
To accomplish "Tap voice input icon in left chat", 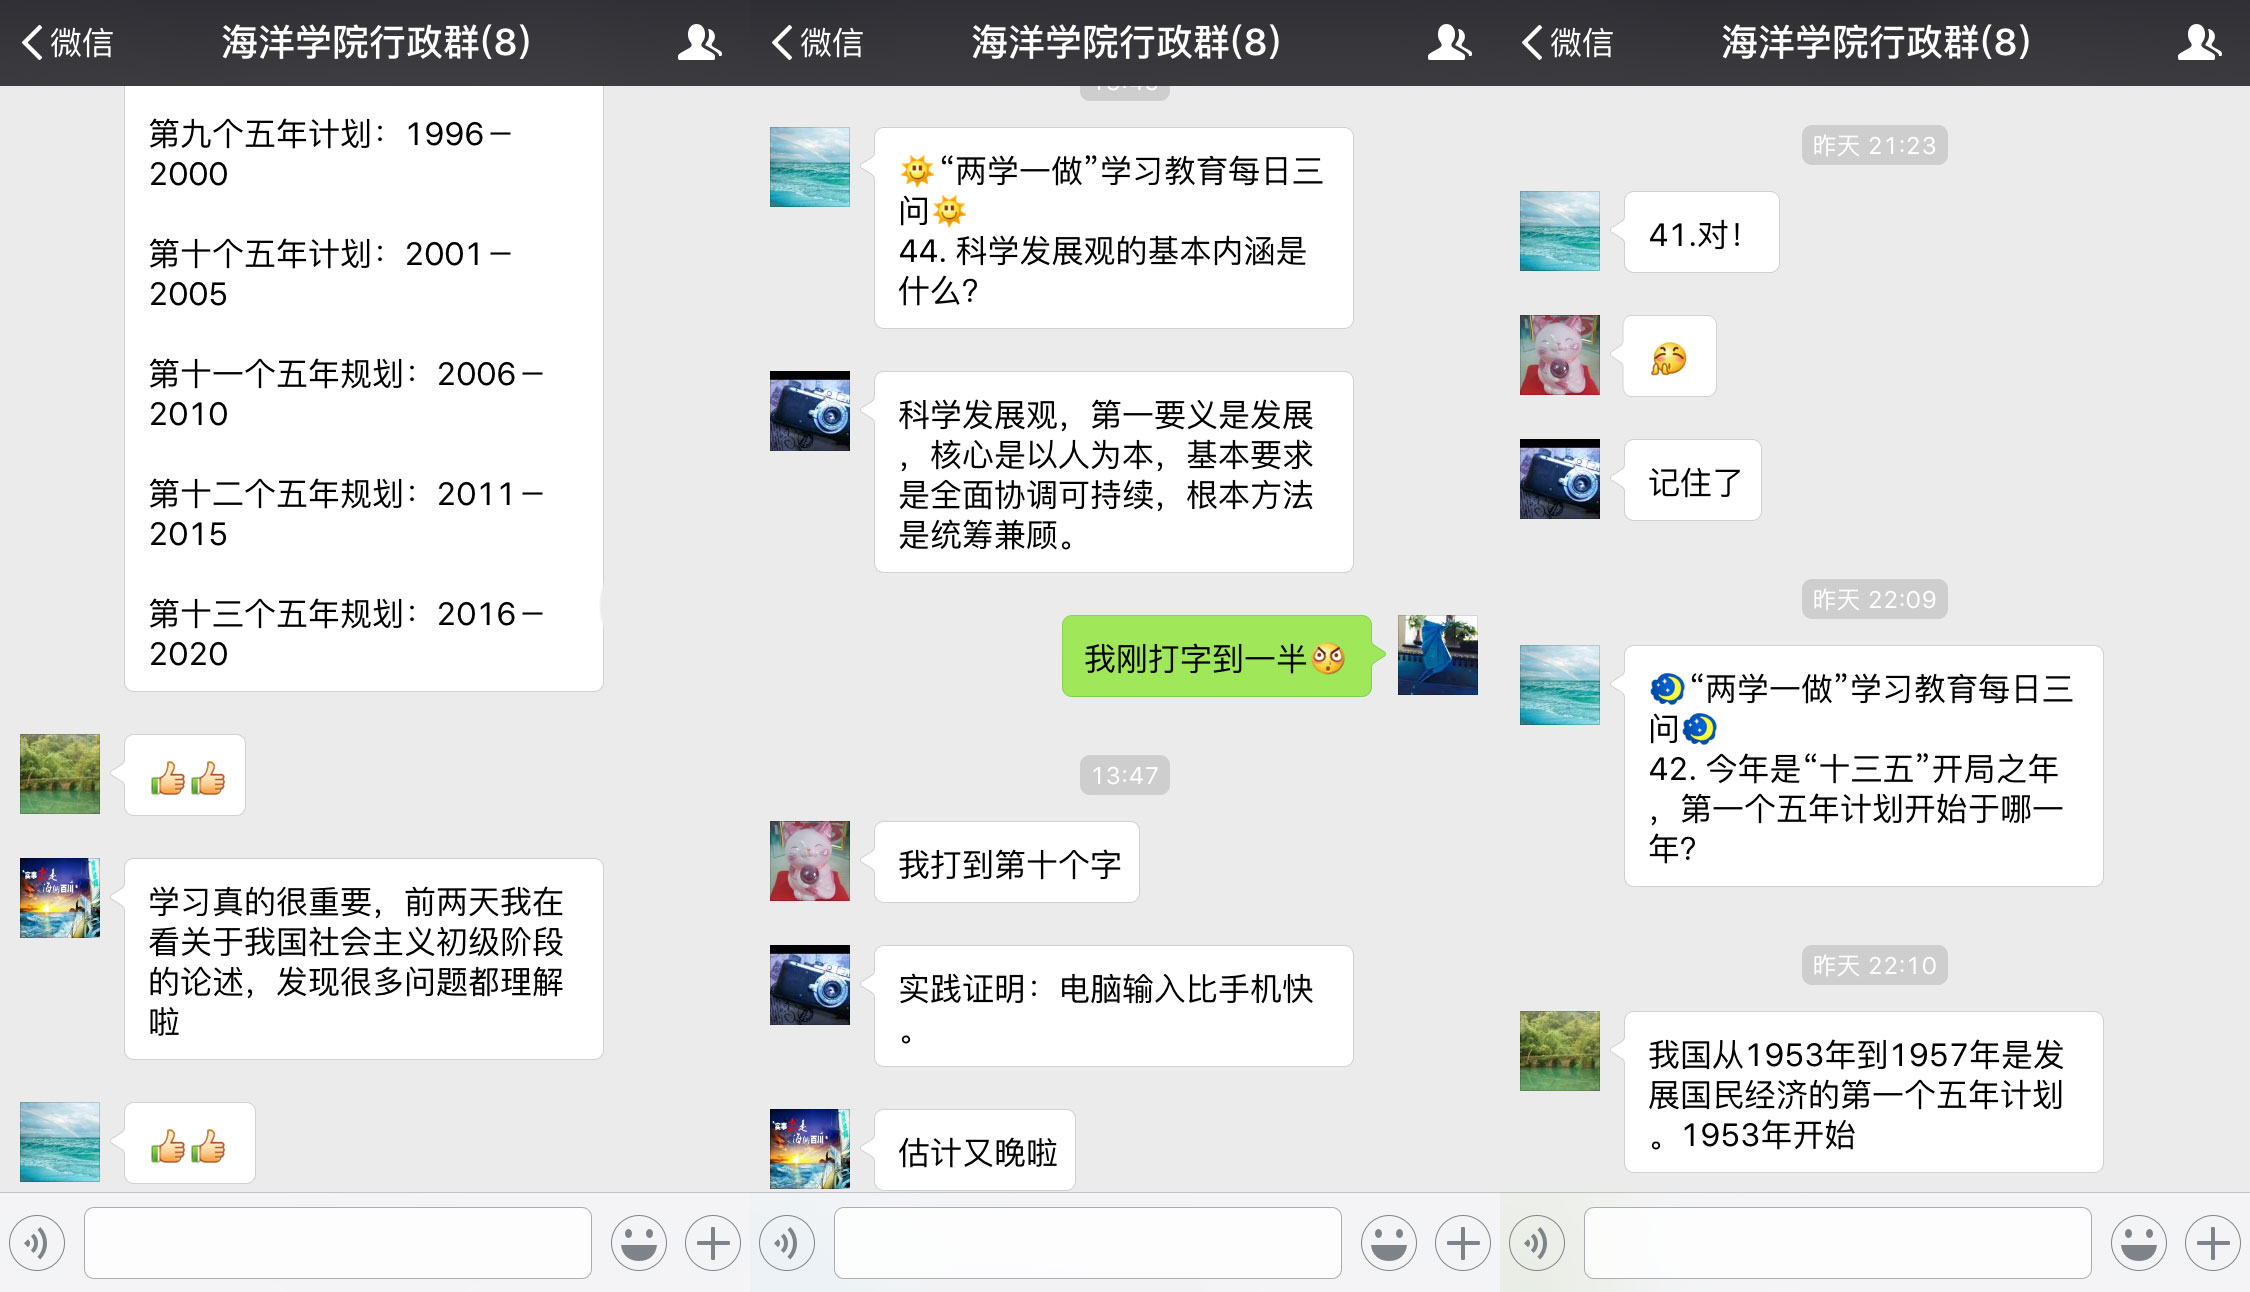I will point(37,1243).
